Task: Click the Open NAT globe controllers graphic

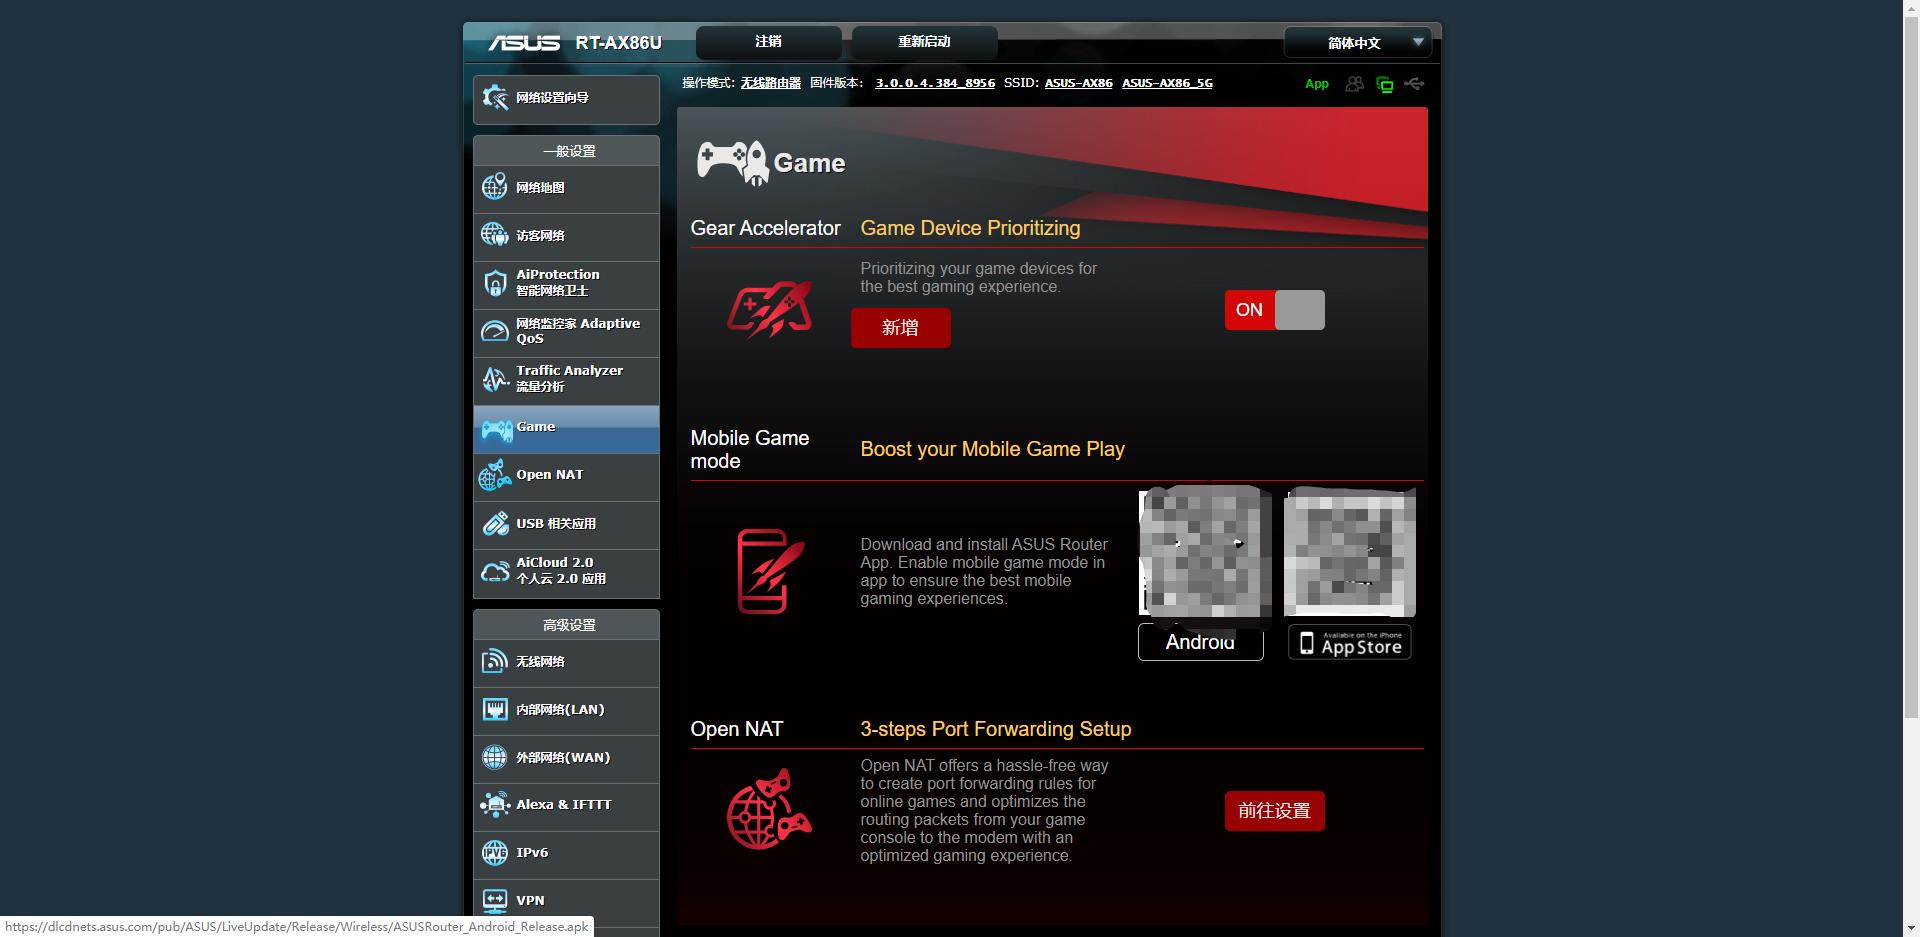Action: (x=769, y=809)
